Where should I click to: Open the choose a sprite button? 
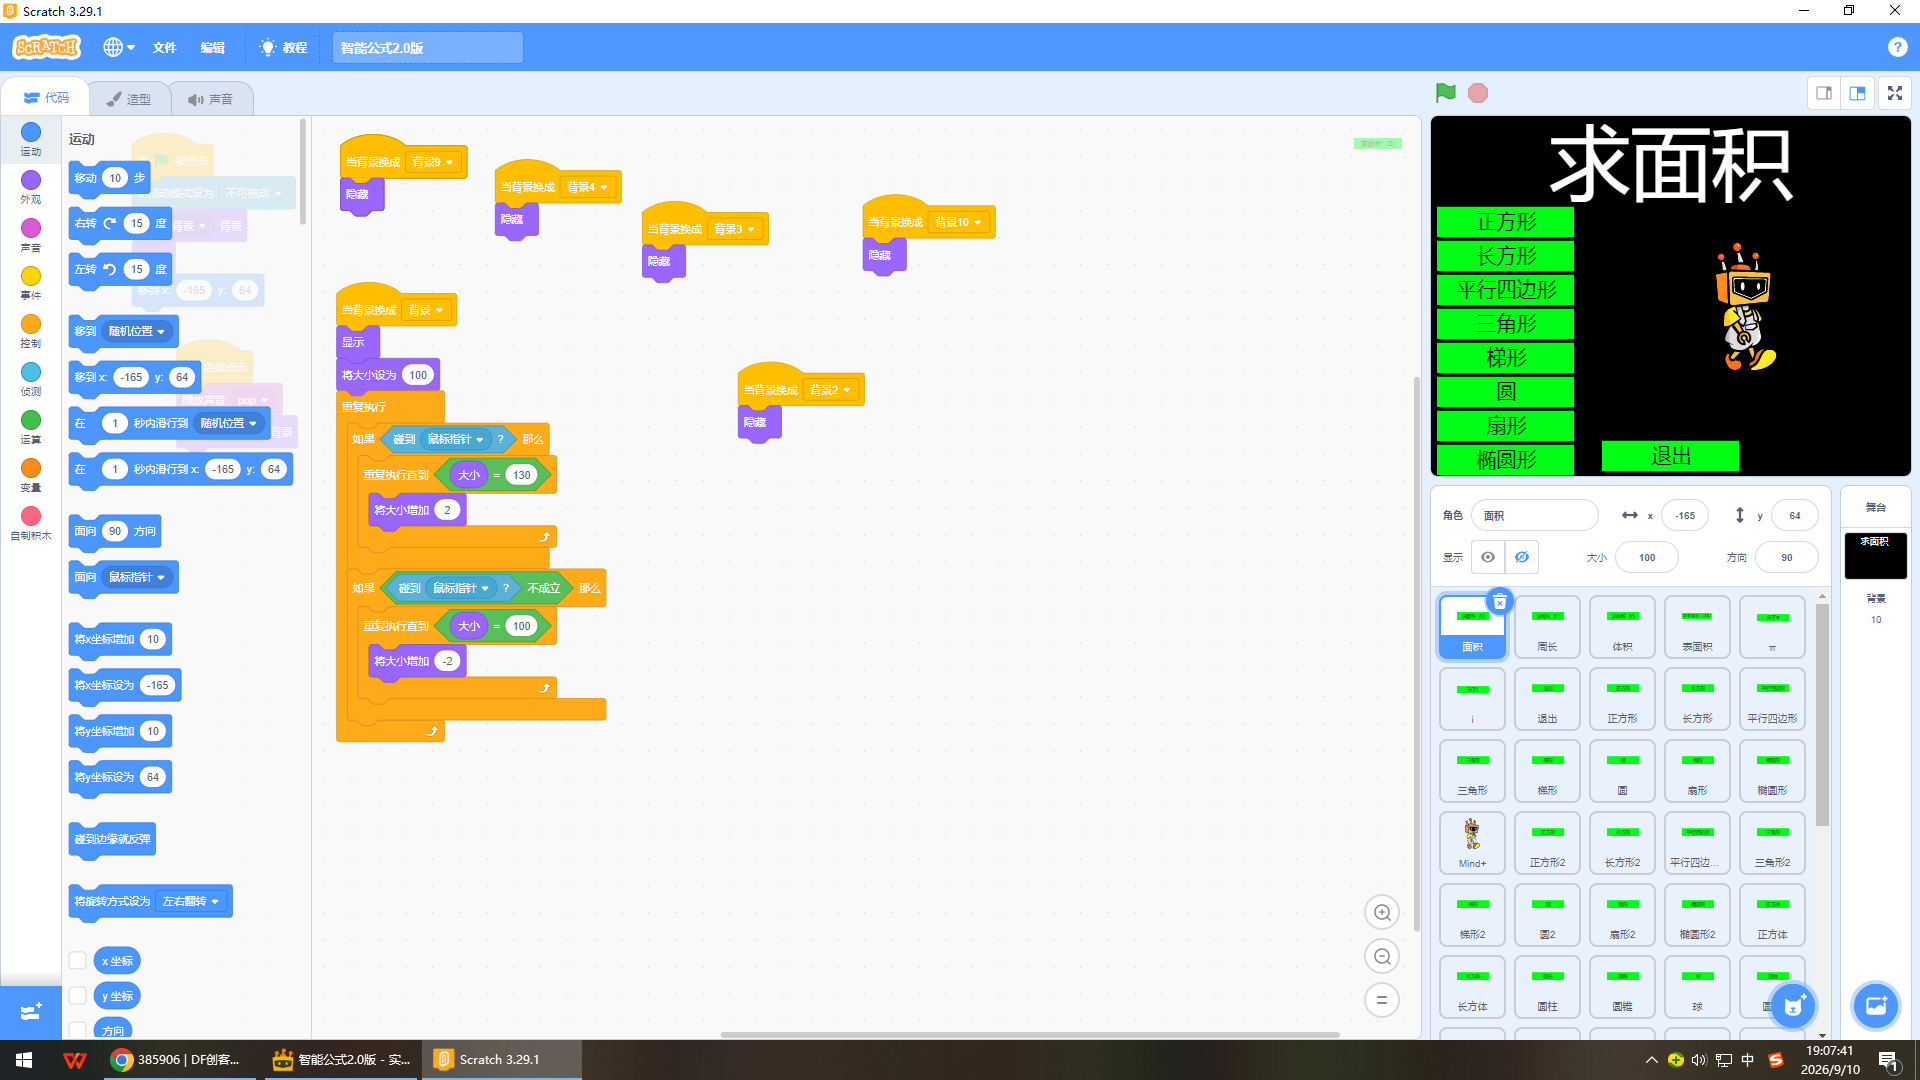tap(1793, 1006)
